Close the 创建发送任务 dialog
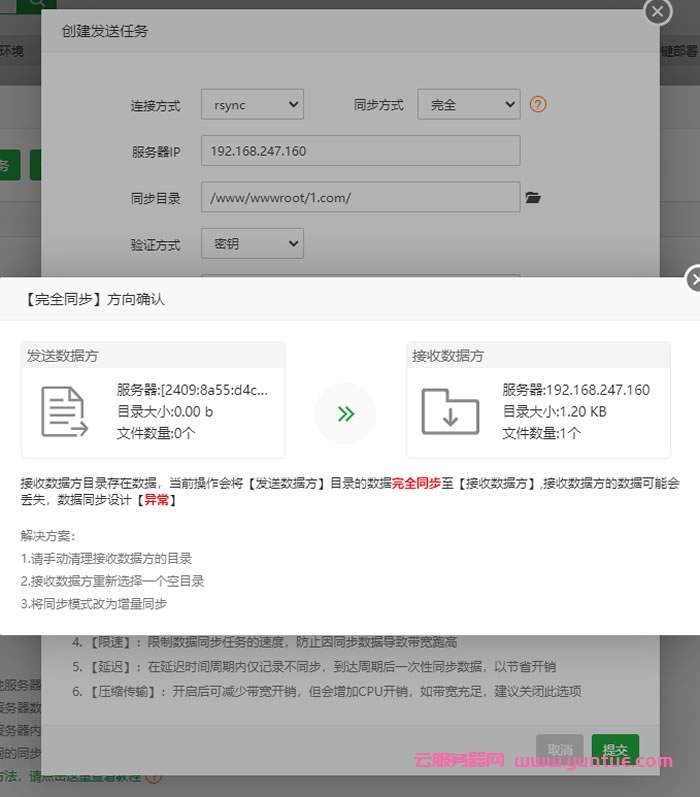Image resolution: width=700 pixels, height=797 pixels. pos(657,11)
